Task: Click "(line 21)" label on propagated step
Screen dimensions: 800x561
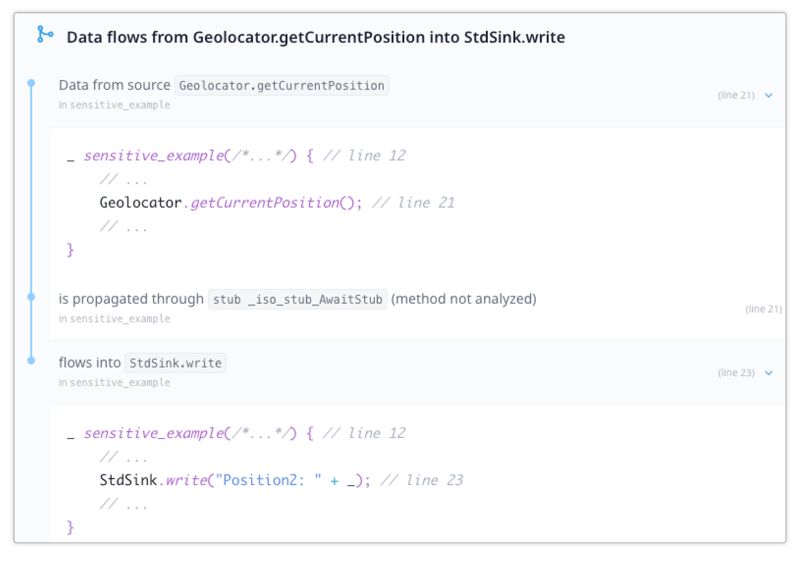Action: 763,309
